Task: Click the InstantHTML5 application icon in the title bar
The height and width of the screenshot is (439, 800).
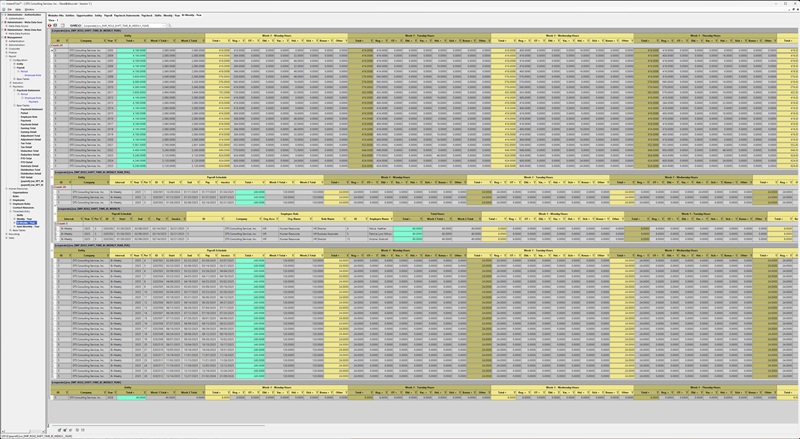Action: click(x=3, y=3)
